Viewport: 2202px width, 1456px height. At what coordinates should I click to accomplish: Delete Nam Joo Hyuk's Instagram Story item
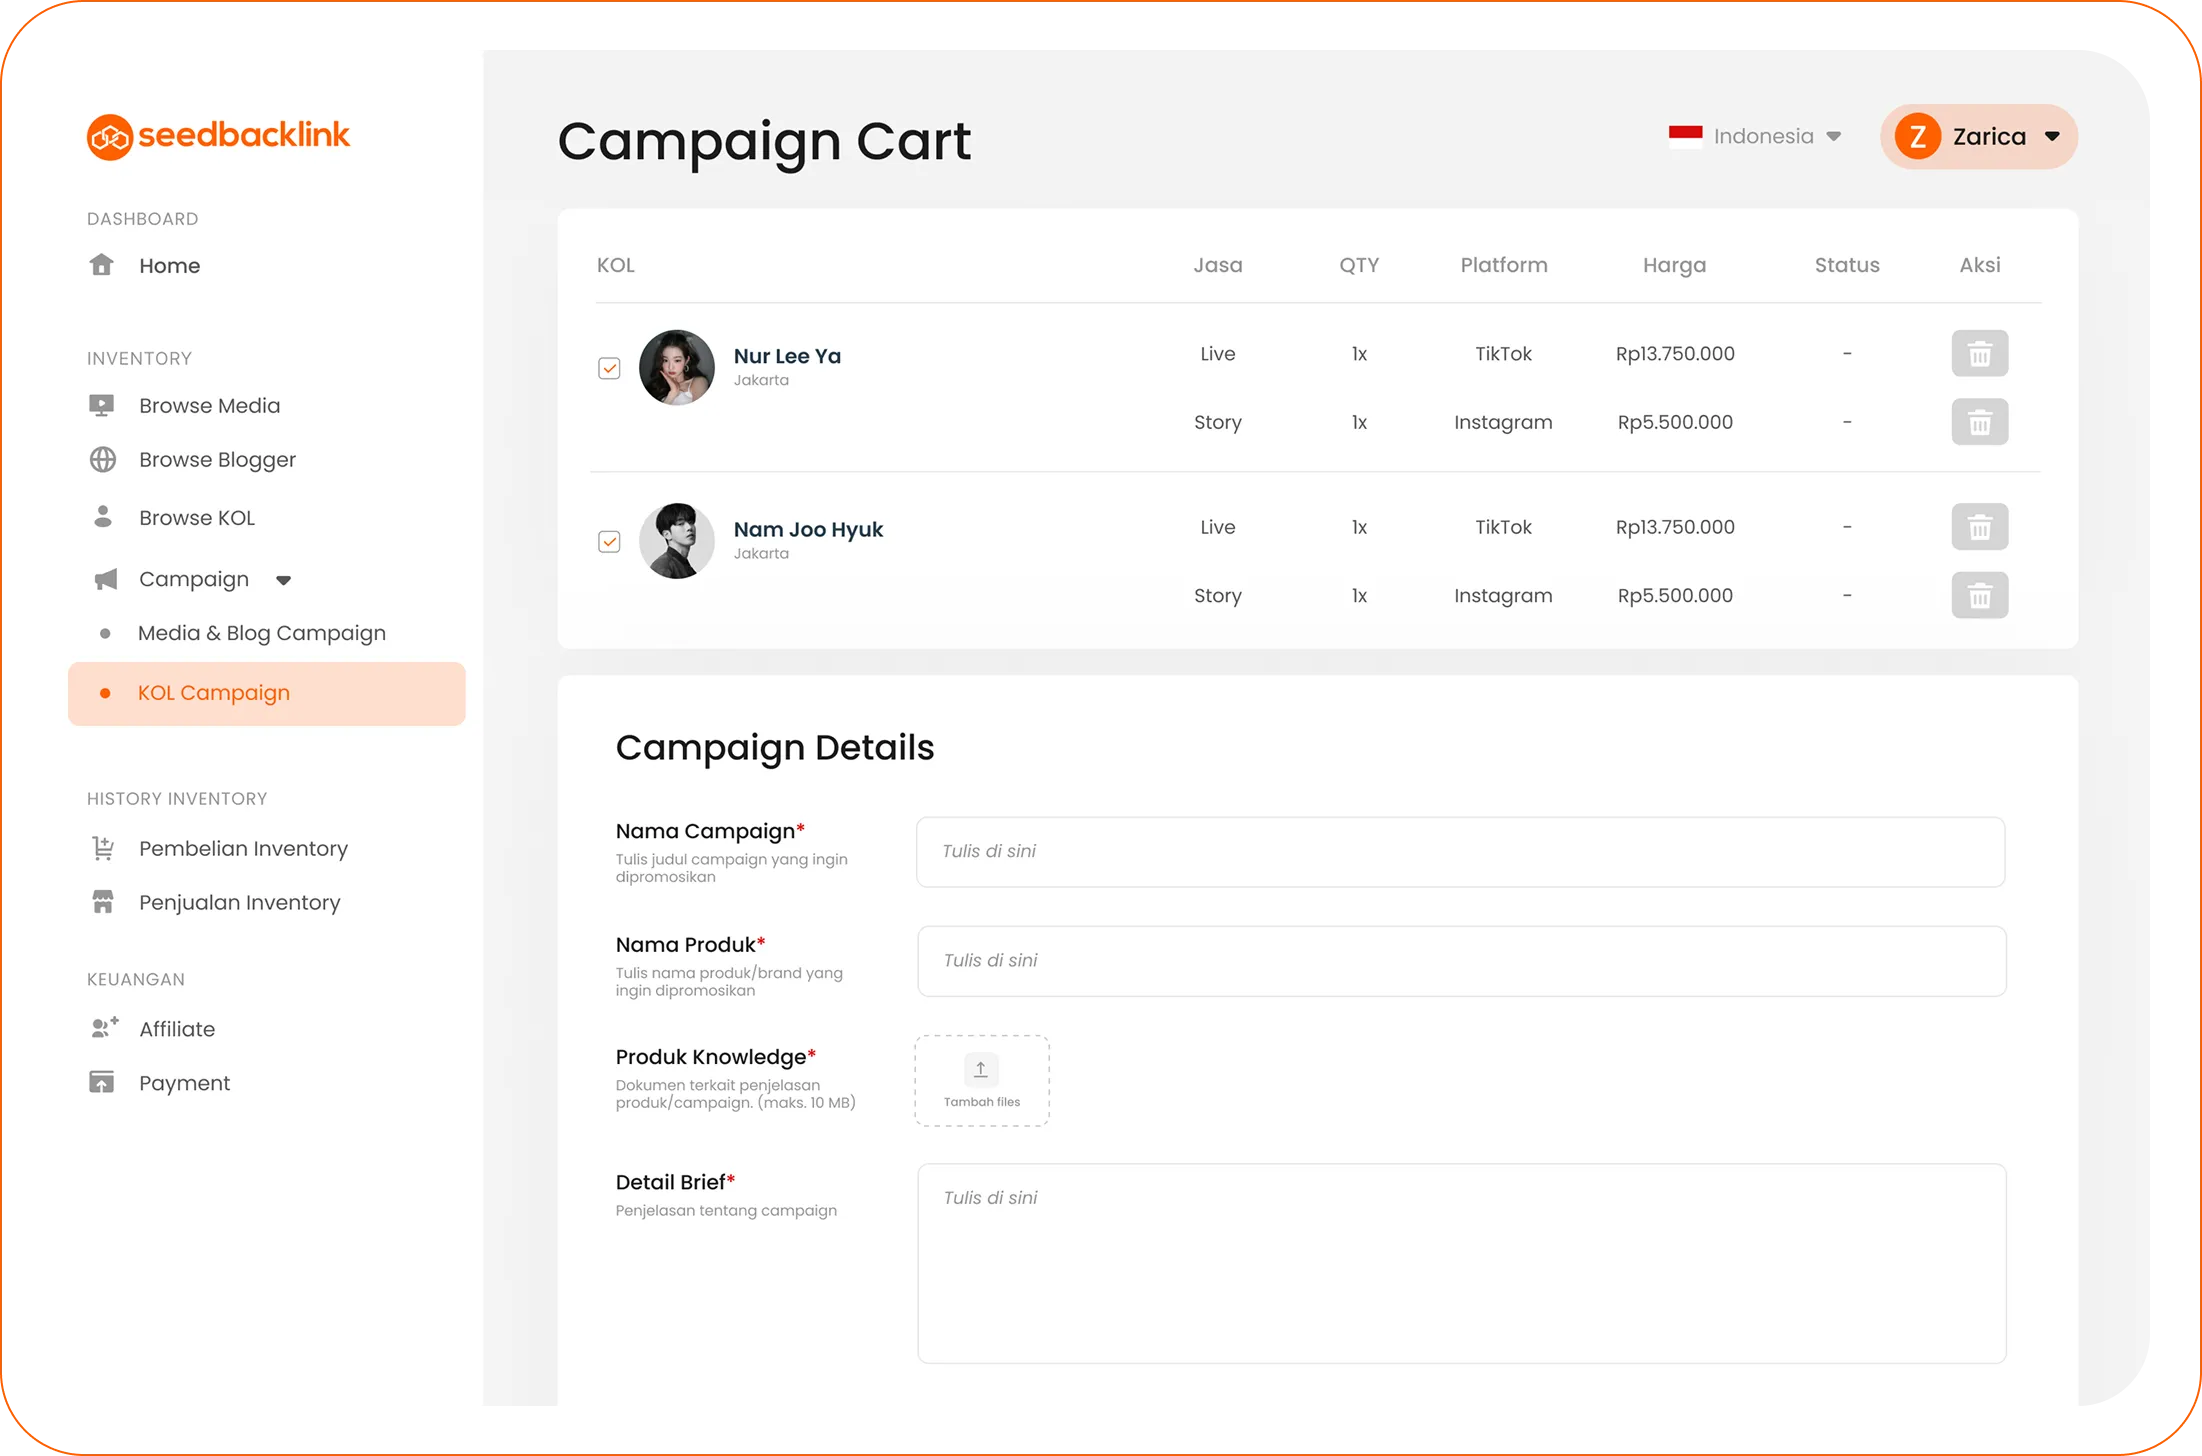tap(1979, 596)
